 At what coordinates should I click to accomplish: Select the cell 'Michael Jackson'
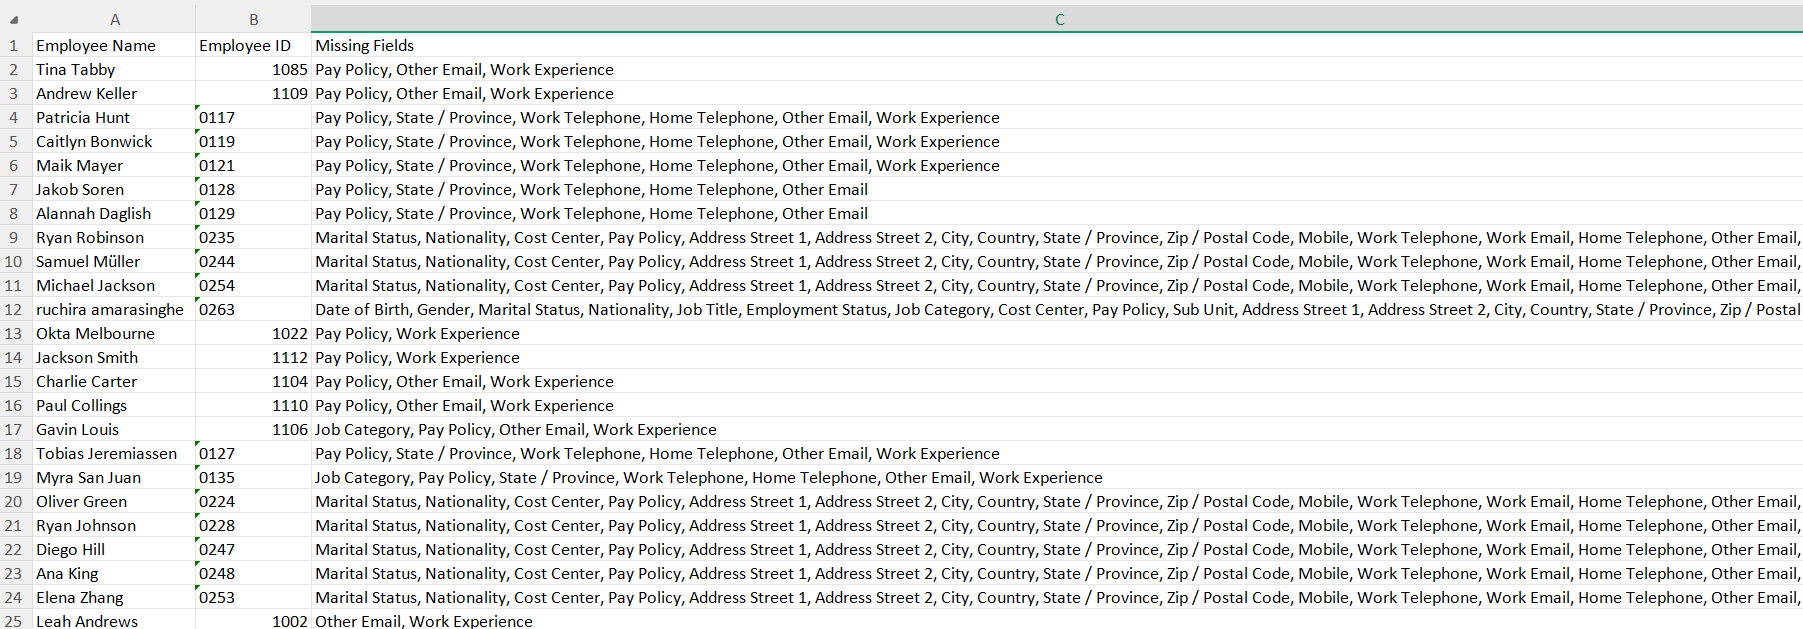tap(114, 285)
